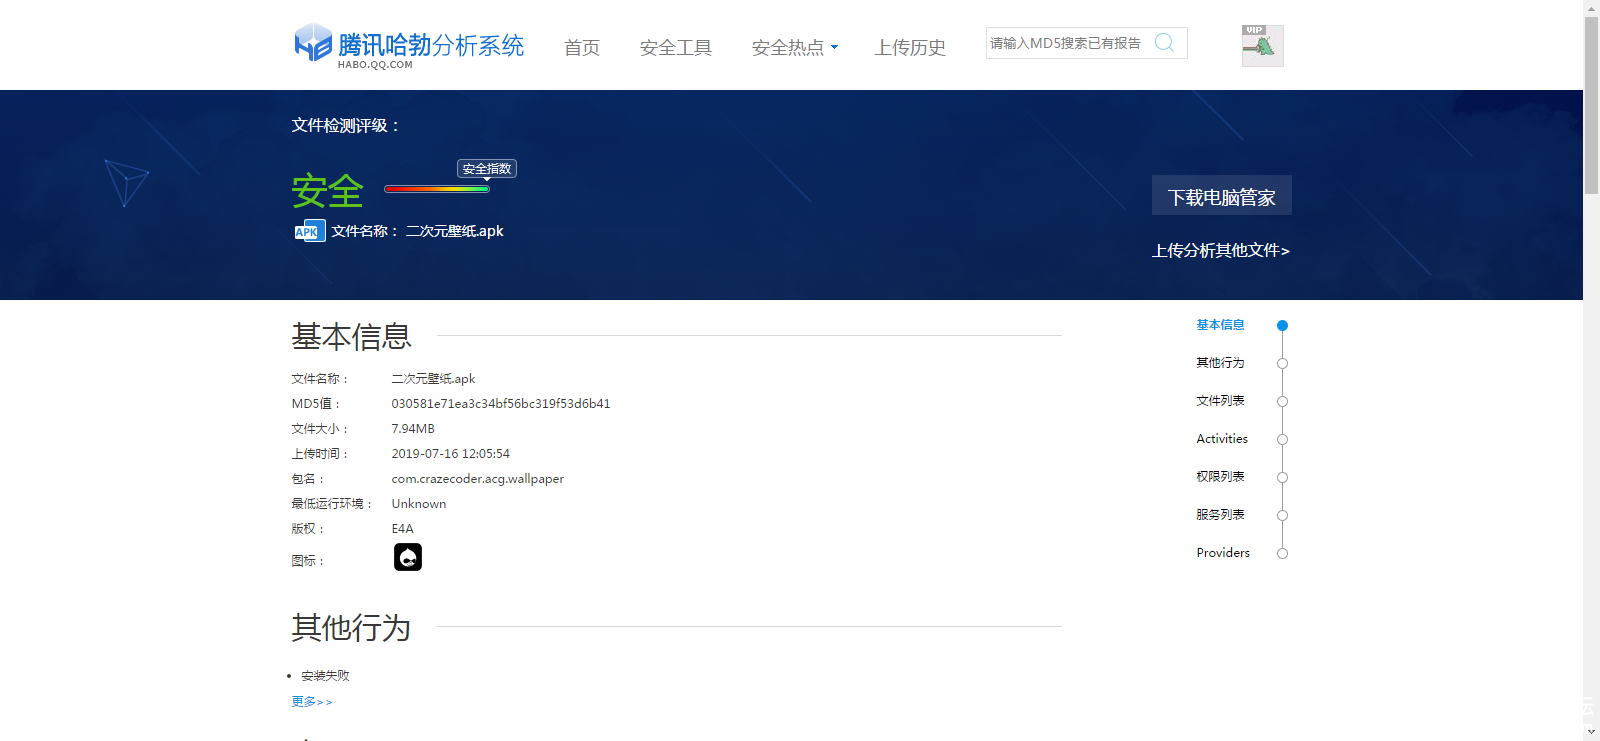
Task: Jump to Activities section in sidebar
Action: (1222, 439)
